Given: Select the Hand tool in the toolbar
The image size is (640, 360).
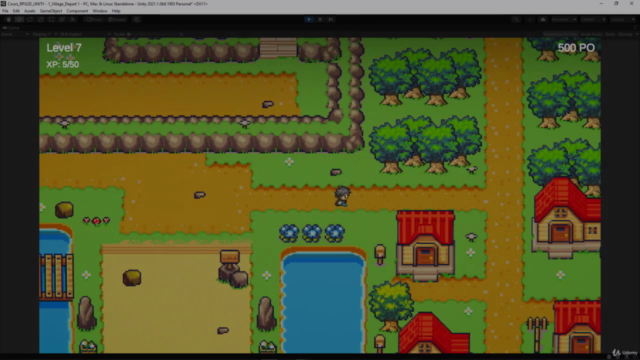Looking at the screenshot, I should pyautogui.click(x=9, y=19).
